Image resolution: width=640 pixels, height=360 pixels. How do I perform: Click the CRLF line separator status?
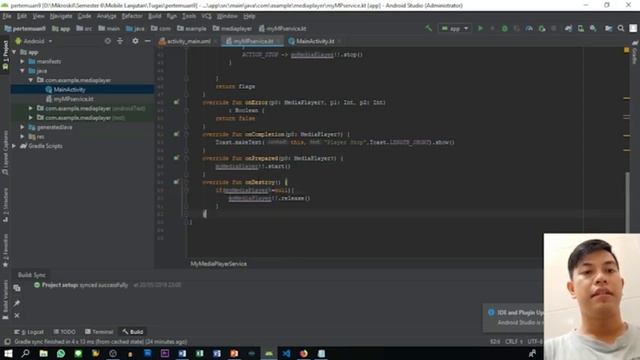point(514,342)
